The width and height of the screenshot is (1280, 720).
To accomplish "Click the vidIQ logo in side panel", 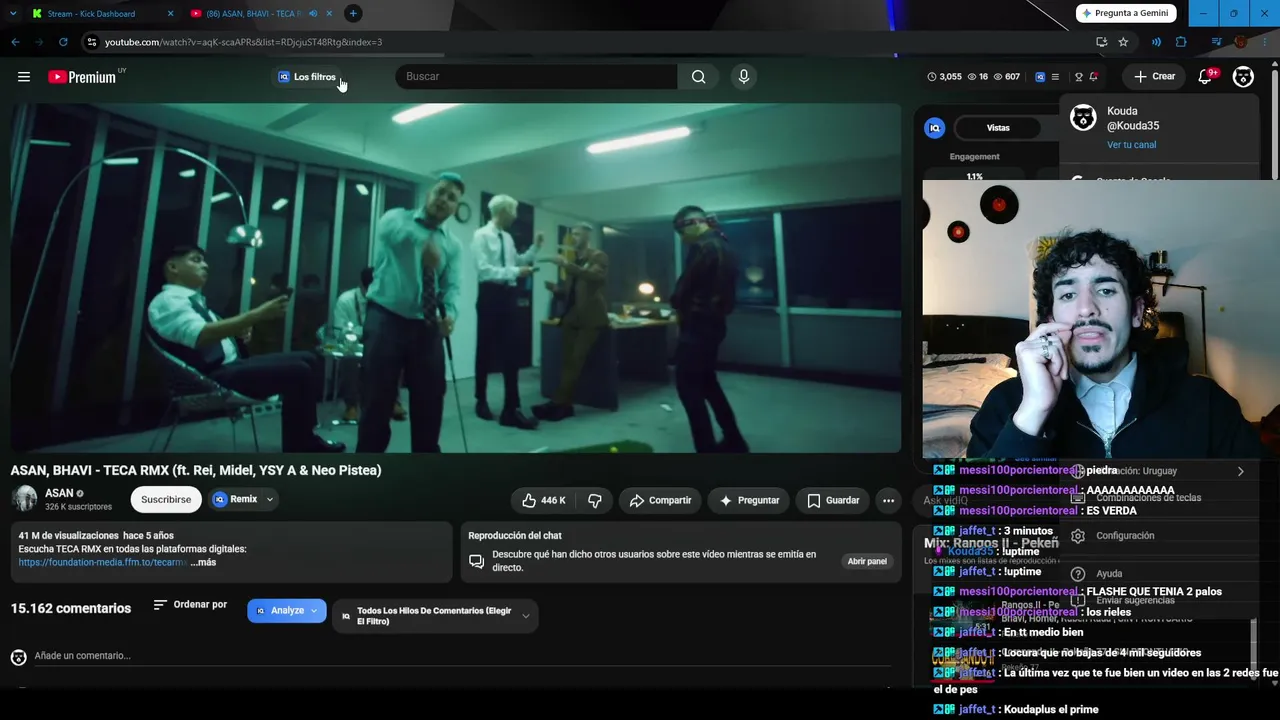I will (x=935, y=128).
